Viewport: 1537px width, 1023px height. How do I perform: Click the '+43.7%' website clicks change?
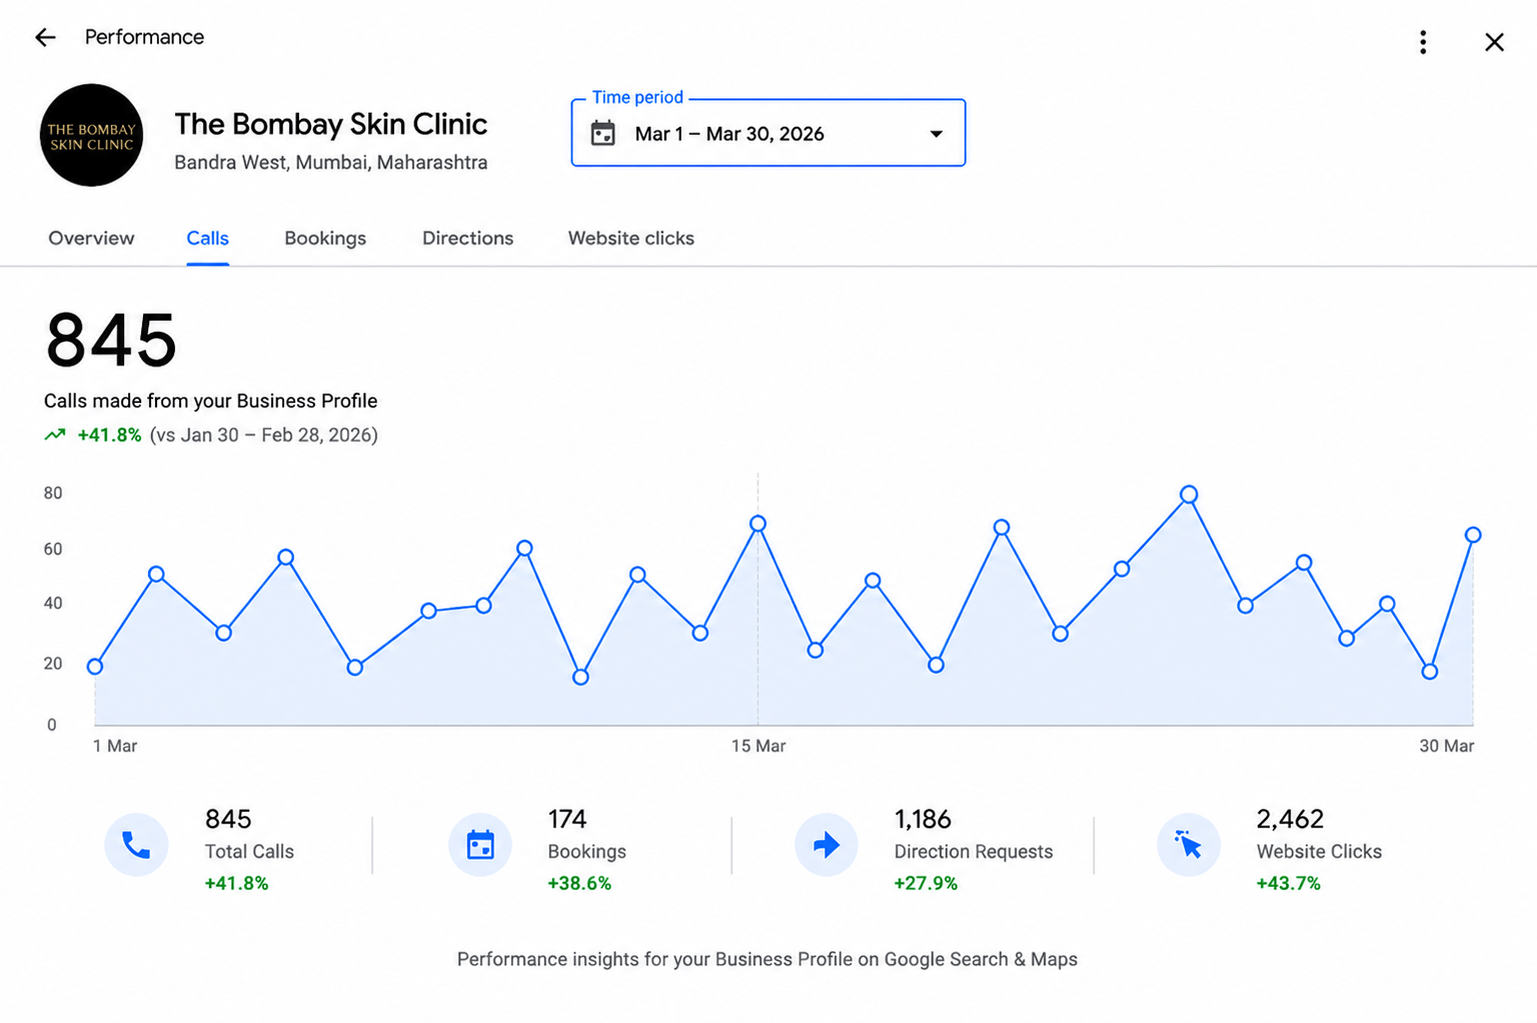click(x=1288, y=883)
